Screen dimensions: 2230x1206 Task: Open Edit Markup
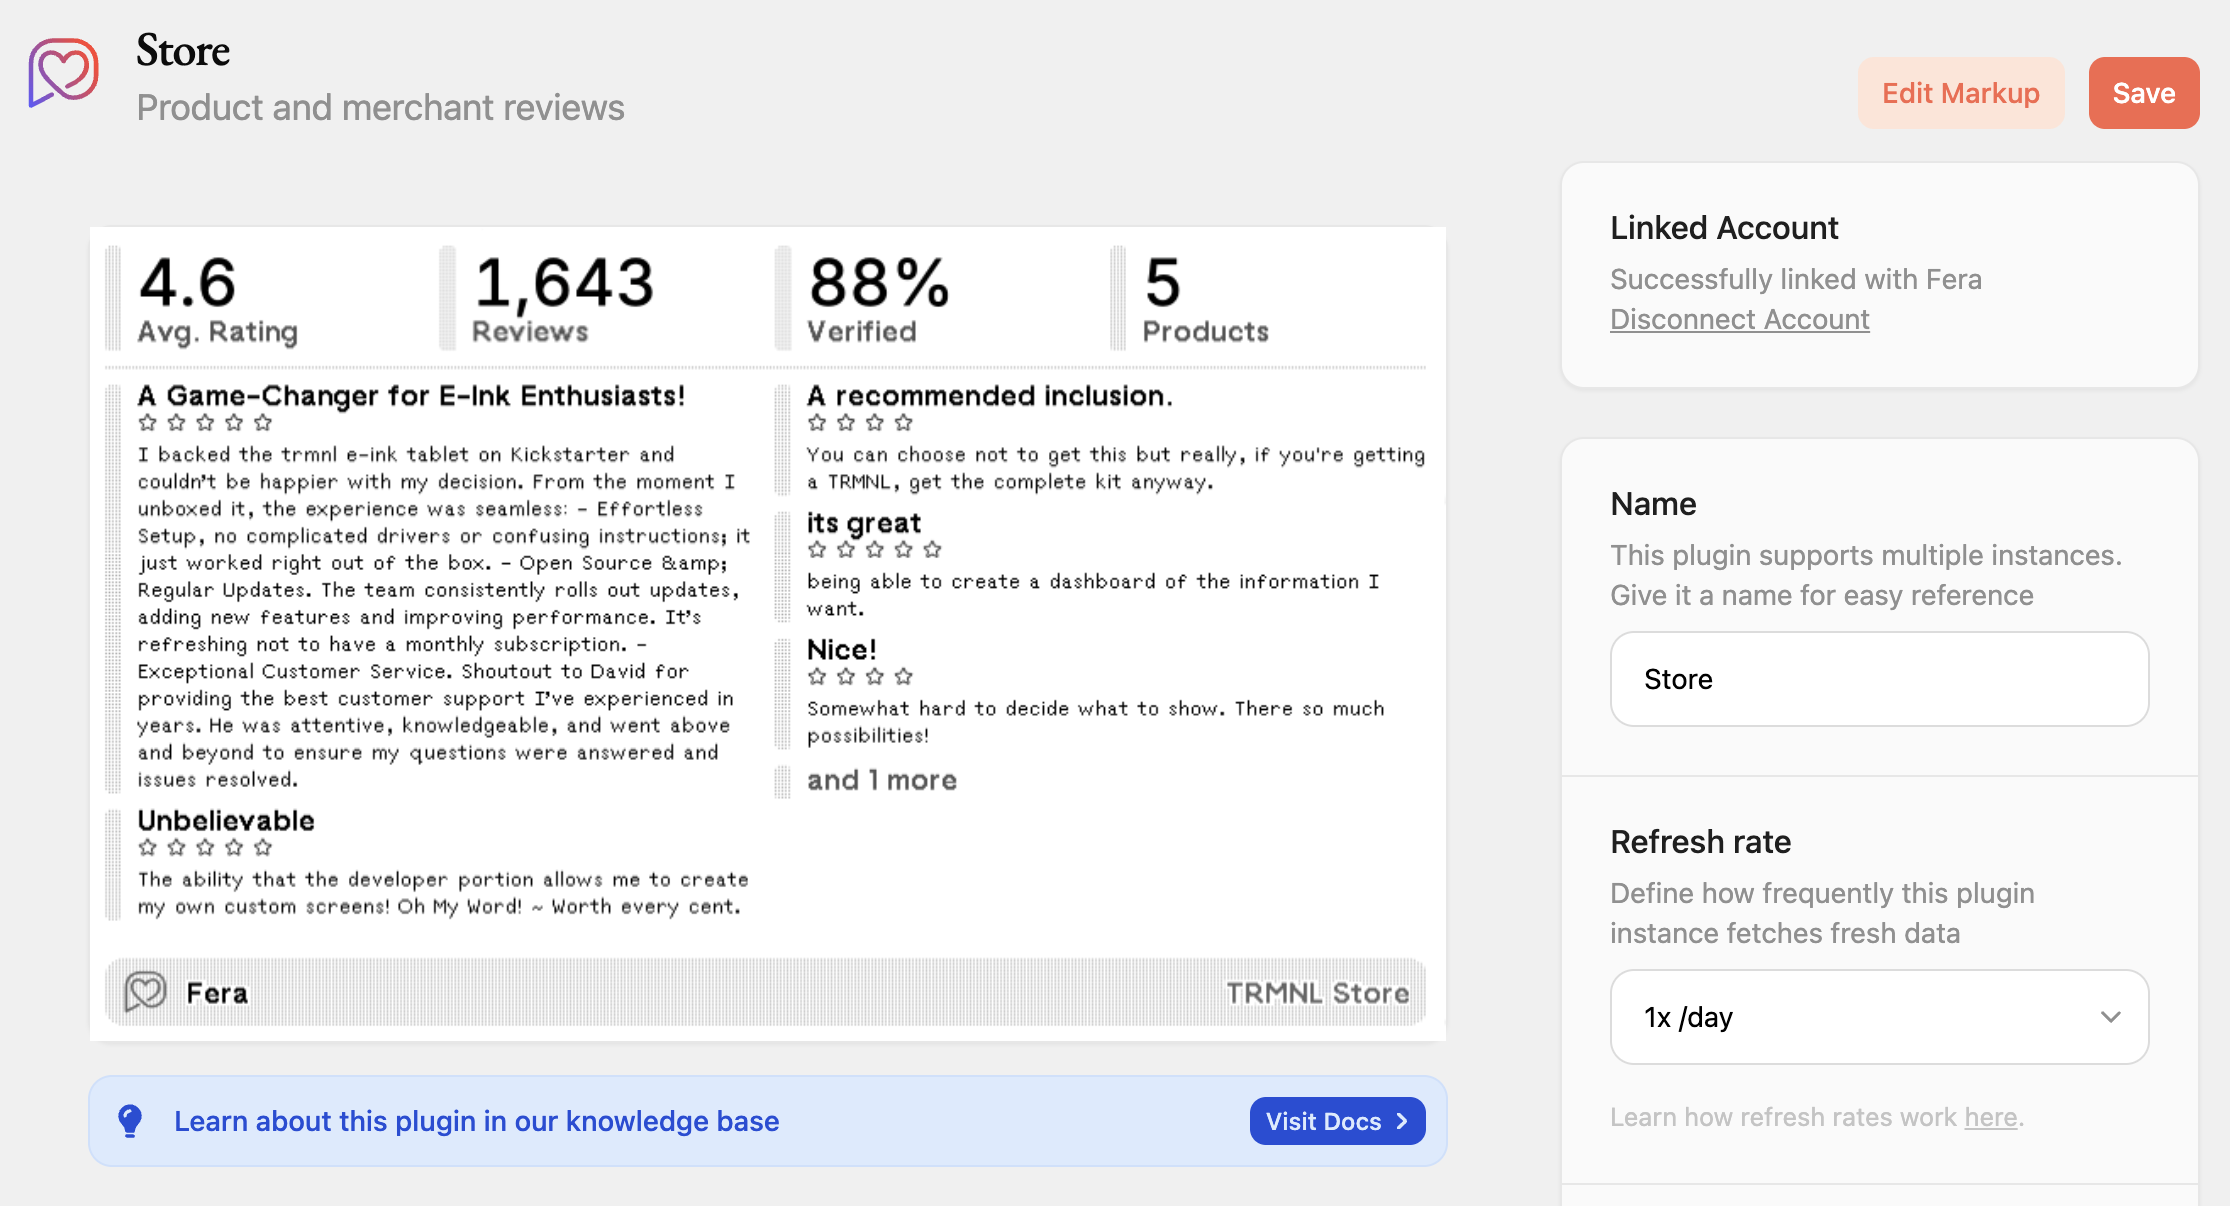(1960, 93)
